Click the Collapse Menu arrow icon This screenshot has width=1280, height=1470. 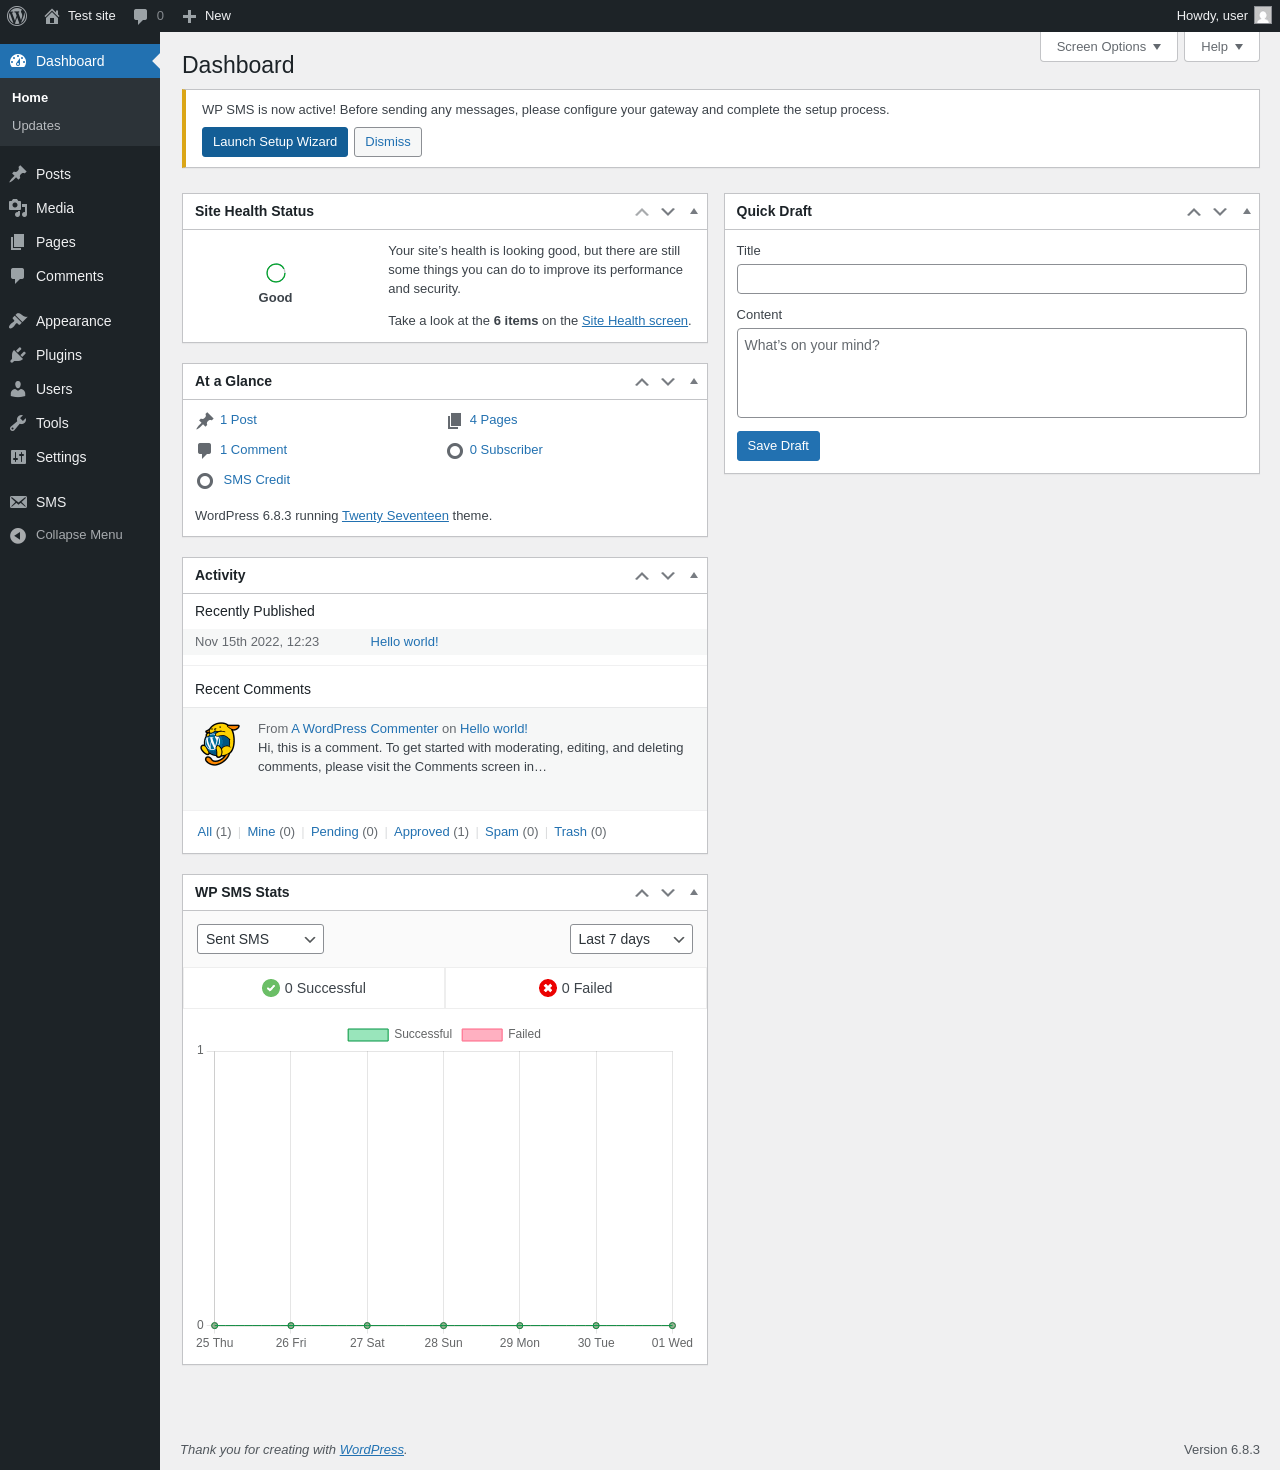[x=18, y=536]
